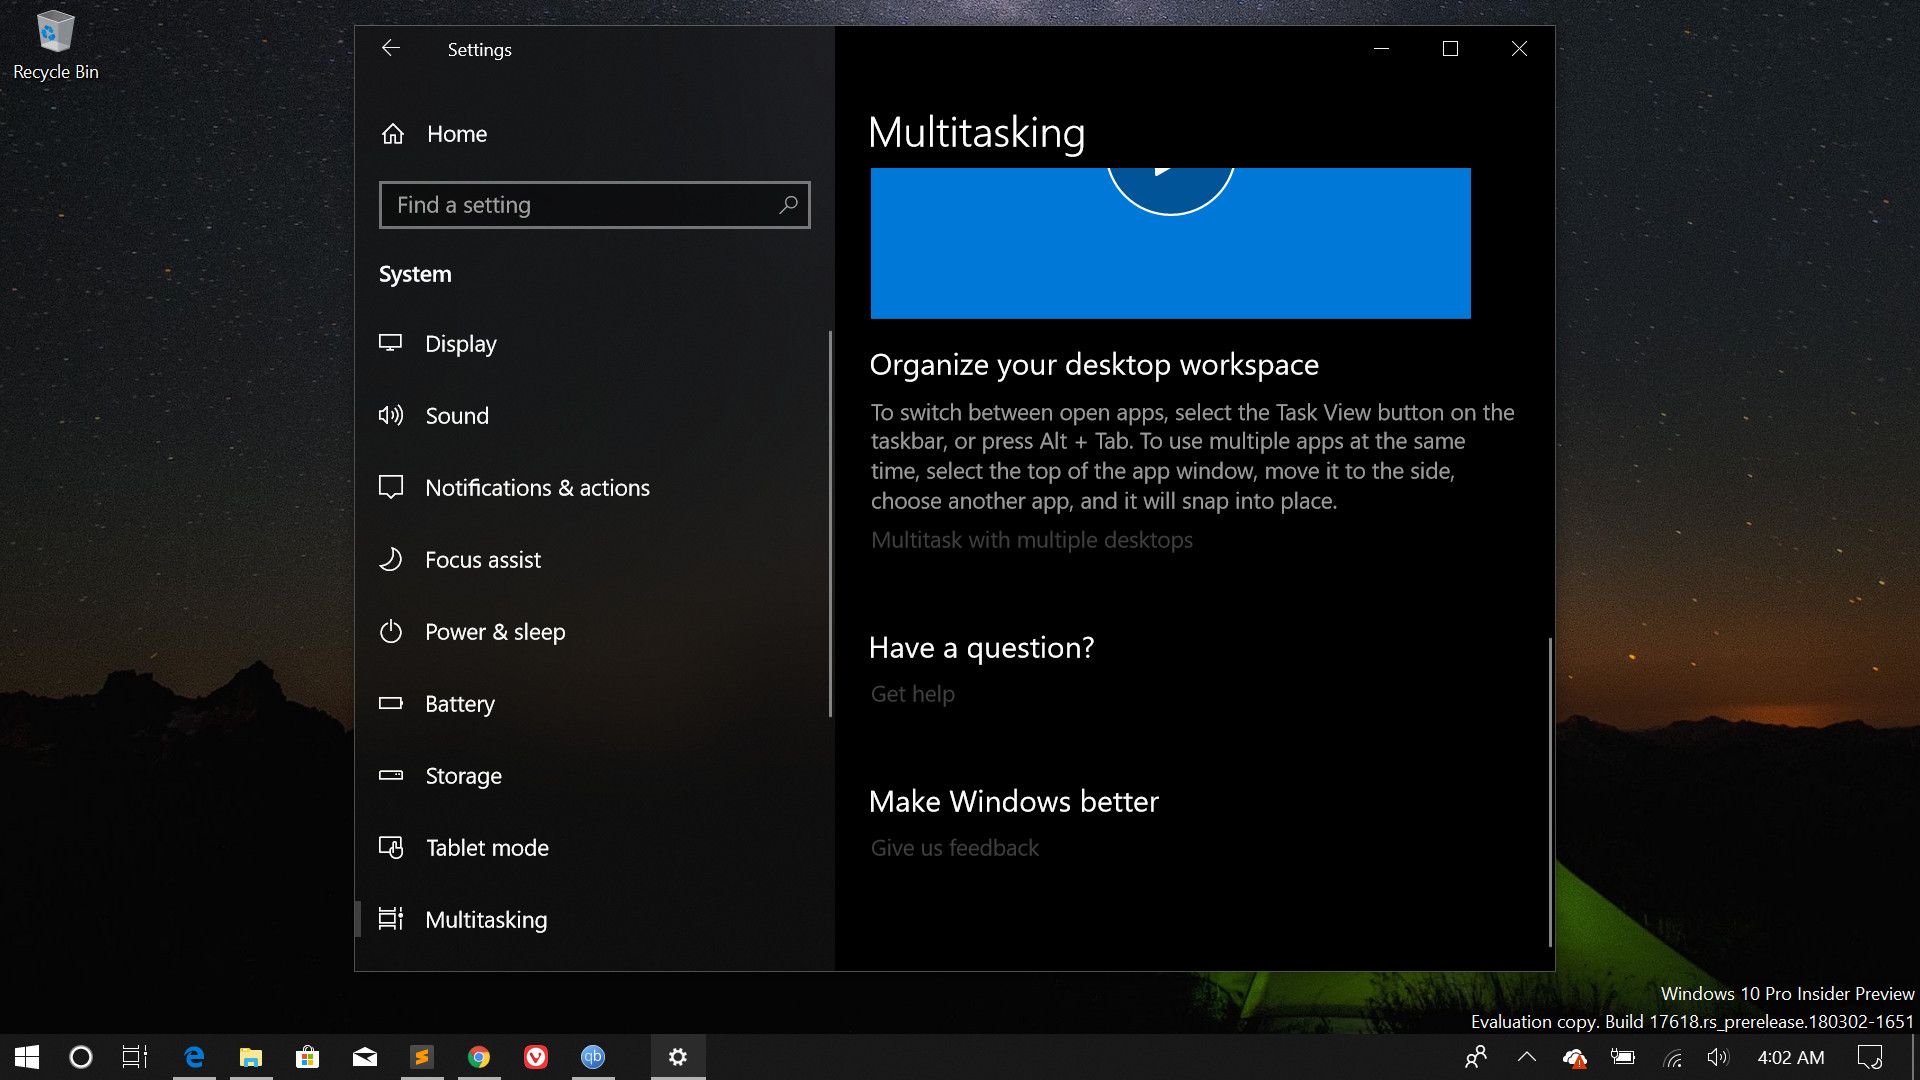This screenshot has width=1920, height=1080.
Task: Open the Windows Start menu
Action: [27, 1057]
